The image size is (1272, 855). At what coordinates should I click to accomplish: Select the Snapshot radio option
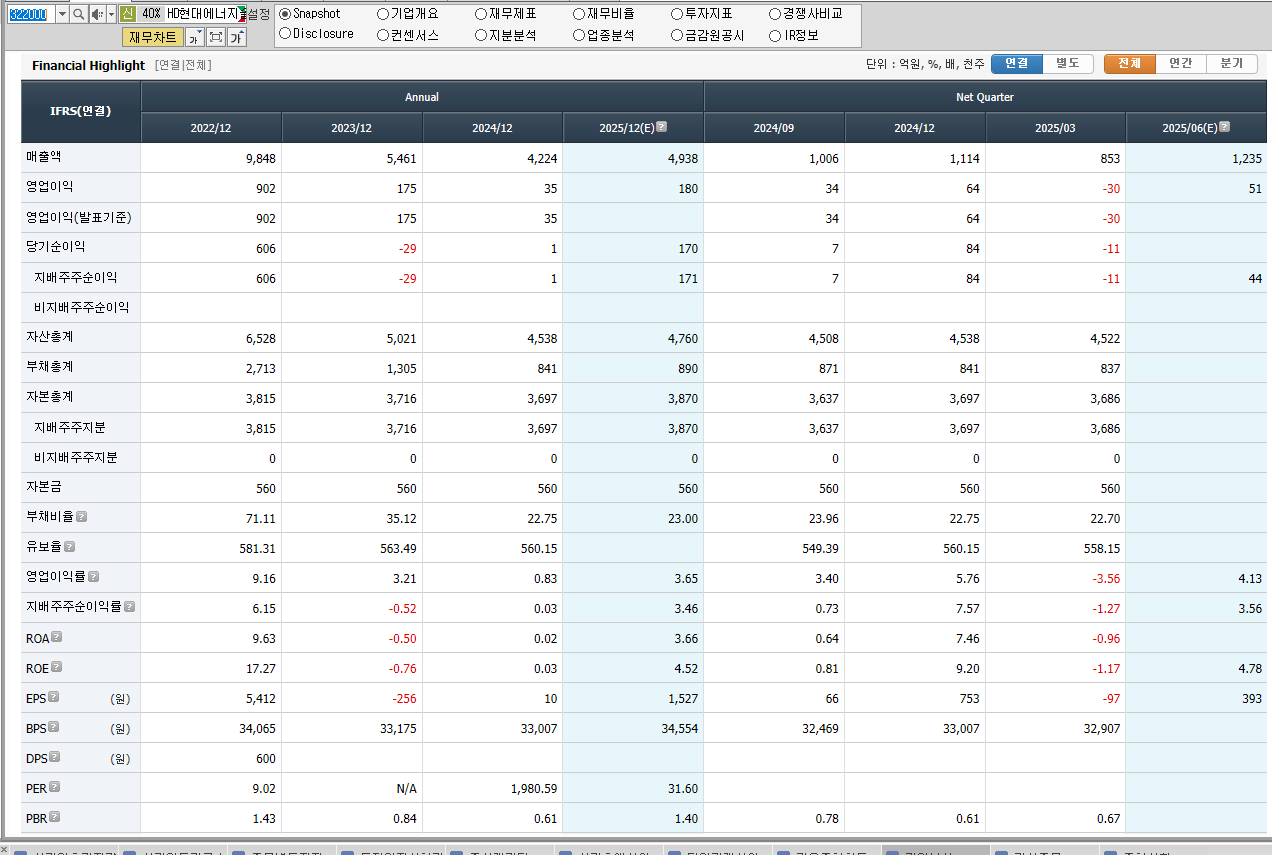[285, 14]
